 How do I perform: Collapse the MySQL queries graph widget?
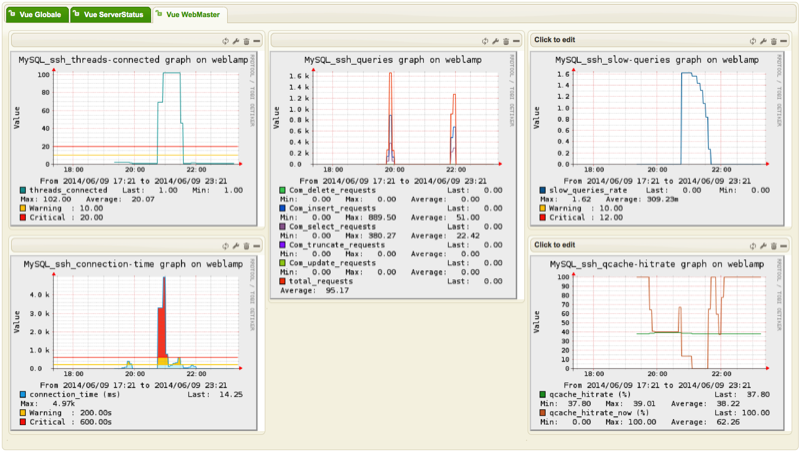(x=516, y=41)
